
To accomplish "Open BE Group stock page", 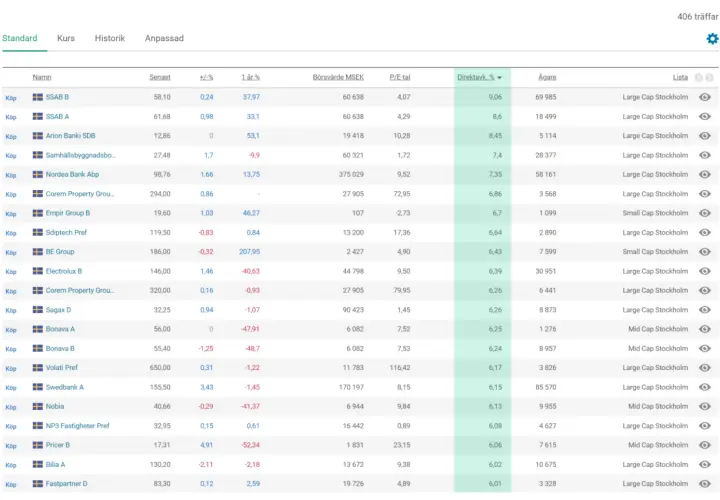I will click(x=60, y=252).
